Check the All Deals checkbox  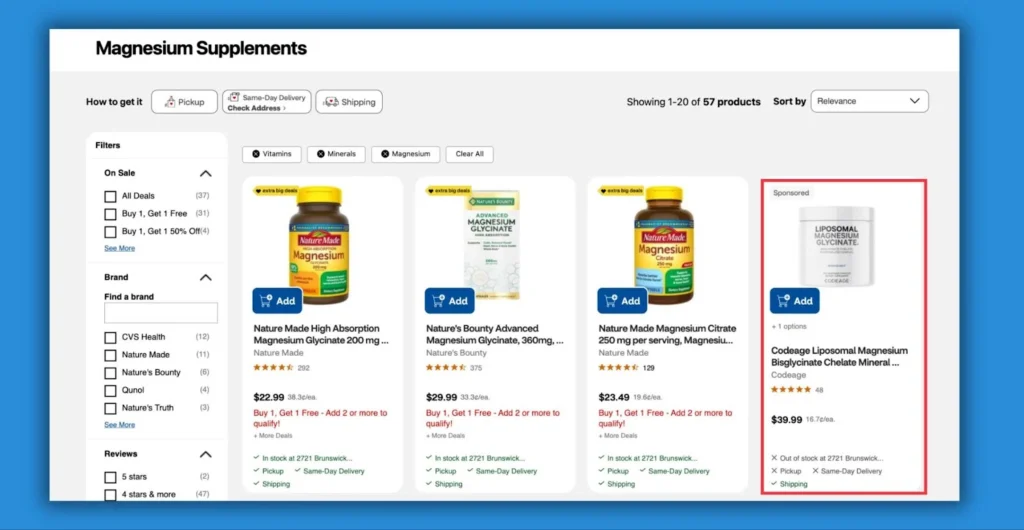tap(110, 196)
